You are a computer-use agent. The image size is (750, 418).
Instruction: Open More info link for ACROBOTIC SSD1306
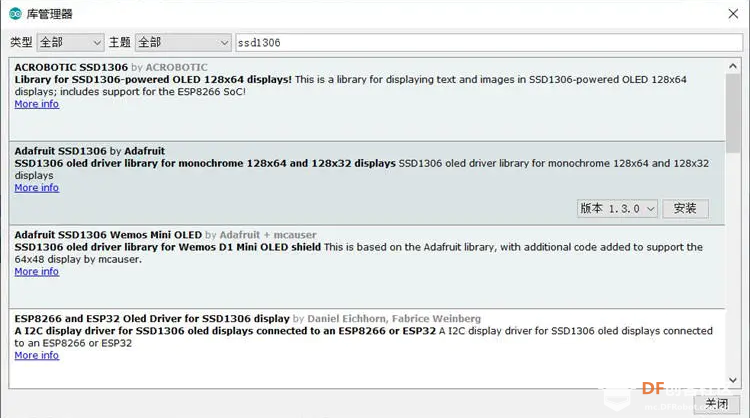tap(37, 104)
